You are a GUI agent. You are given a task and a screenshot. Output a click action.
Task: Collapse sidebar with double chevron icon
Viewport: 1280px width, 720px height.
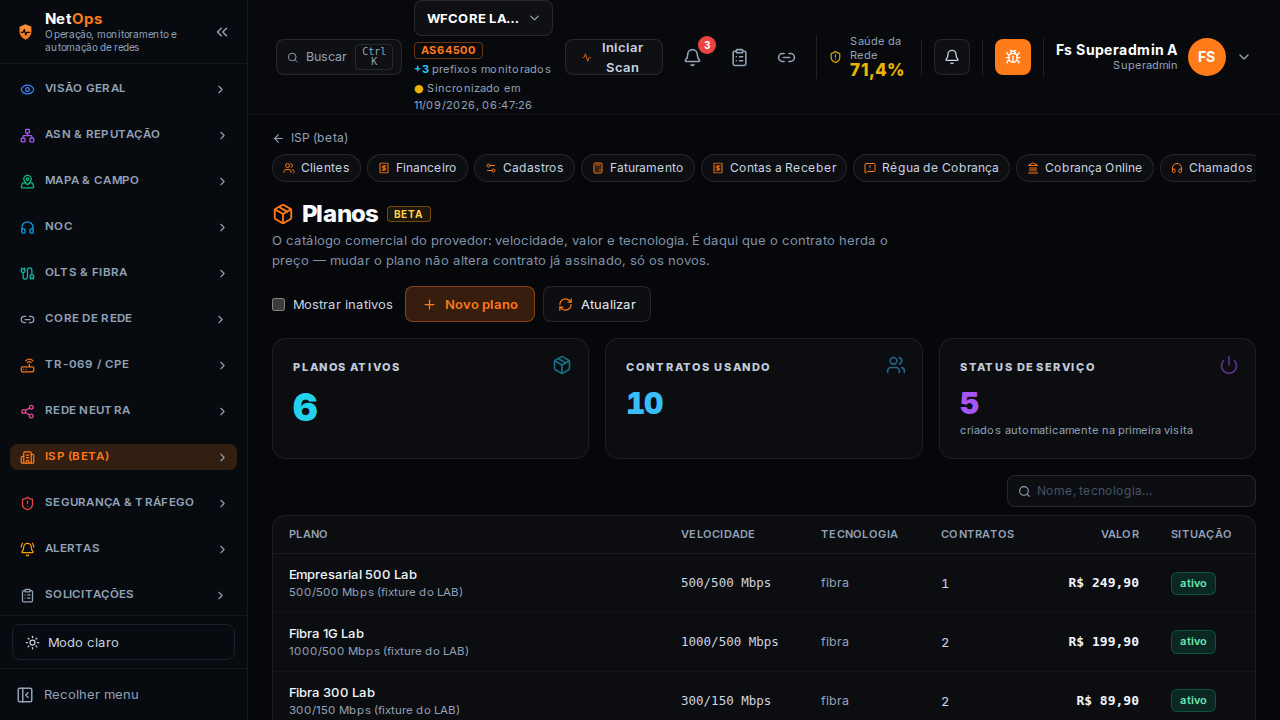pyautogui.click(x=222, y=32)
